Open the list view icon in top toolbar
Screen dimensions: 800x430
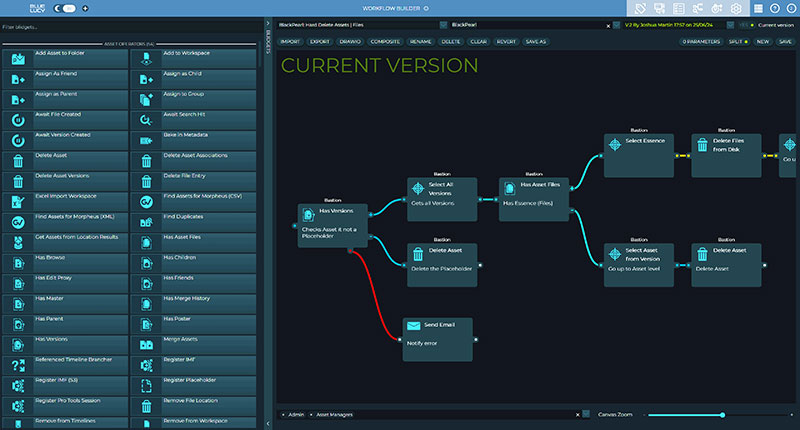(x=679, y=8)
